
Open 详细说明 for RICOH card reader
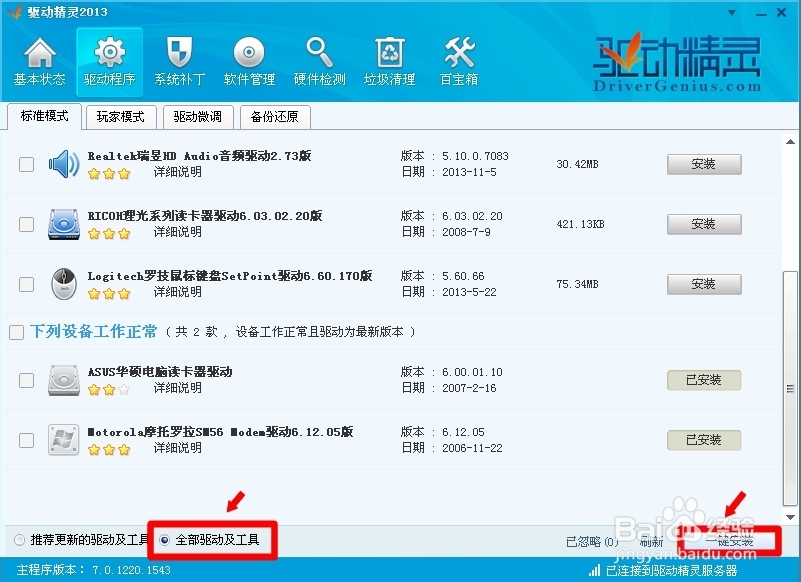[x=178, y=232]
